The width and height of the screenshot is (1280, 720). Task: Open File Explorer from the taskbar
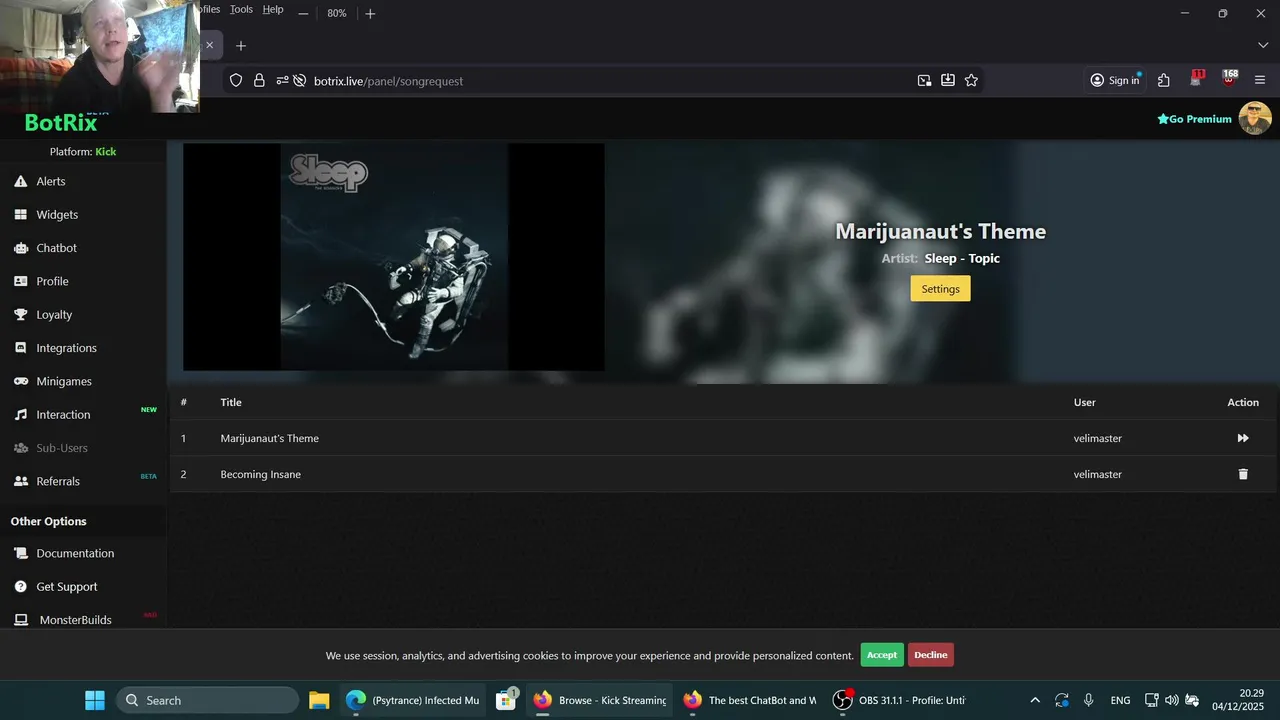[319, 700]
